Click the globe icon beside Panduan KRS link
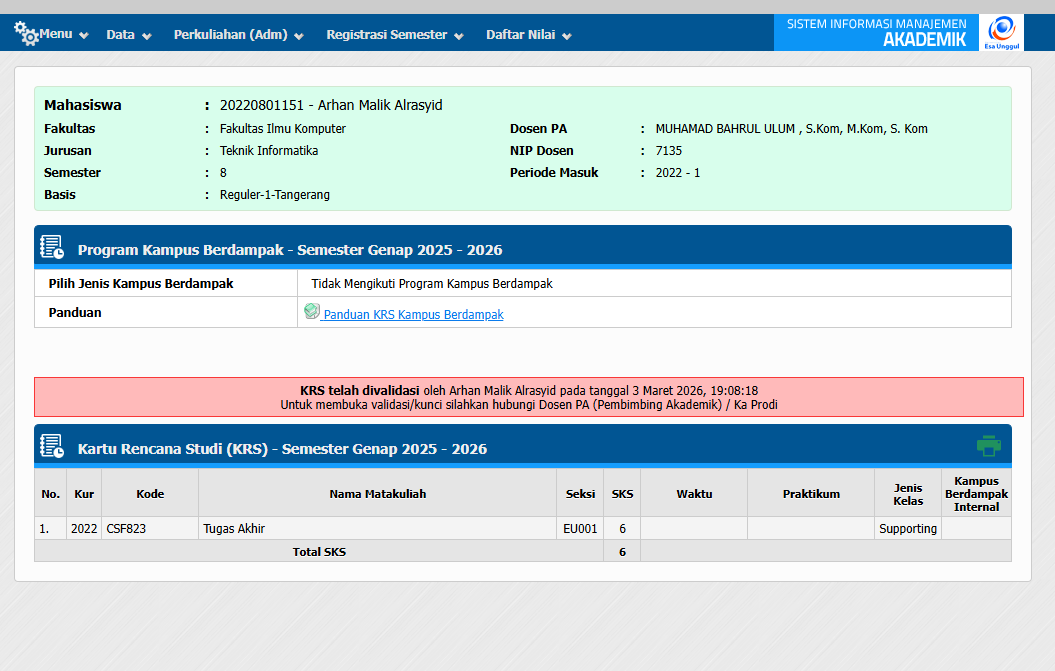 pos(311,312)
